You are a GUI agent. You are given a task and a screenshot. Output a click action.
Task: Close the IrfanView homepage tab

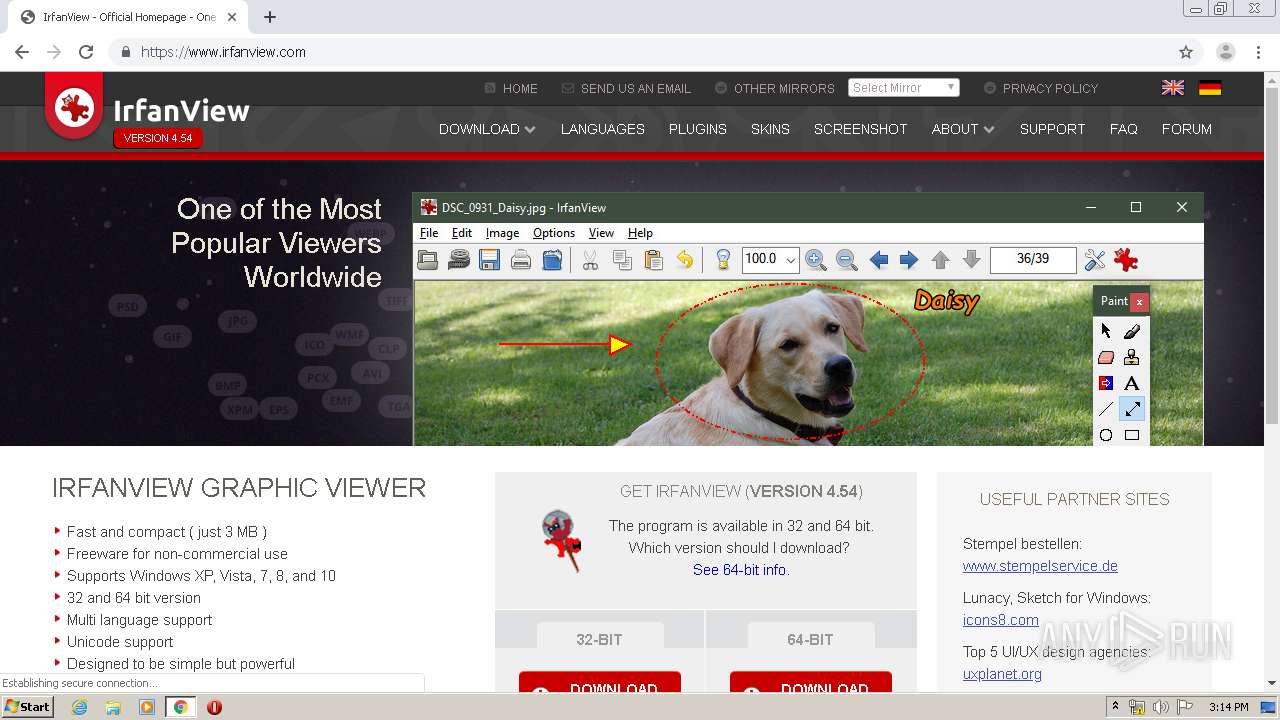click(x=232, y=17)
